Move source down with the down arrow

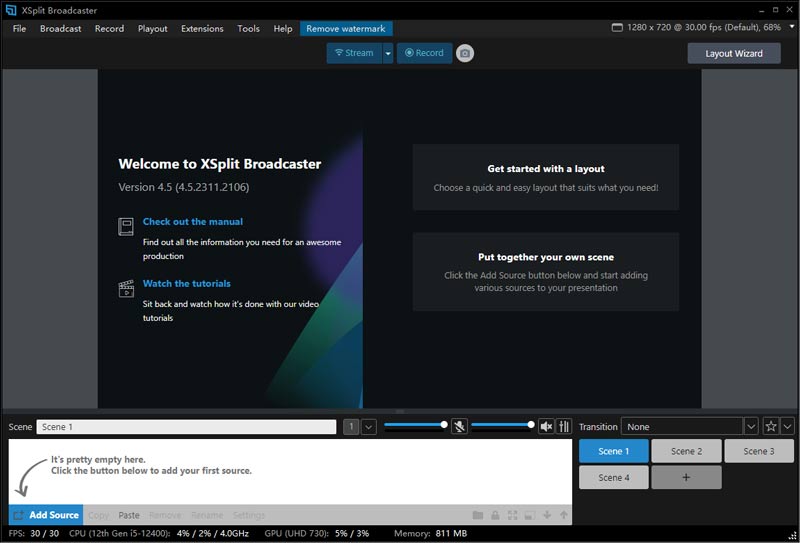pos(547,515)
